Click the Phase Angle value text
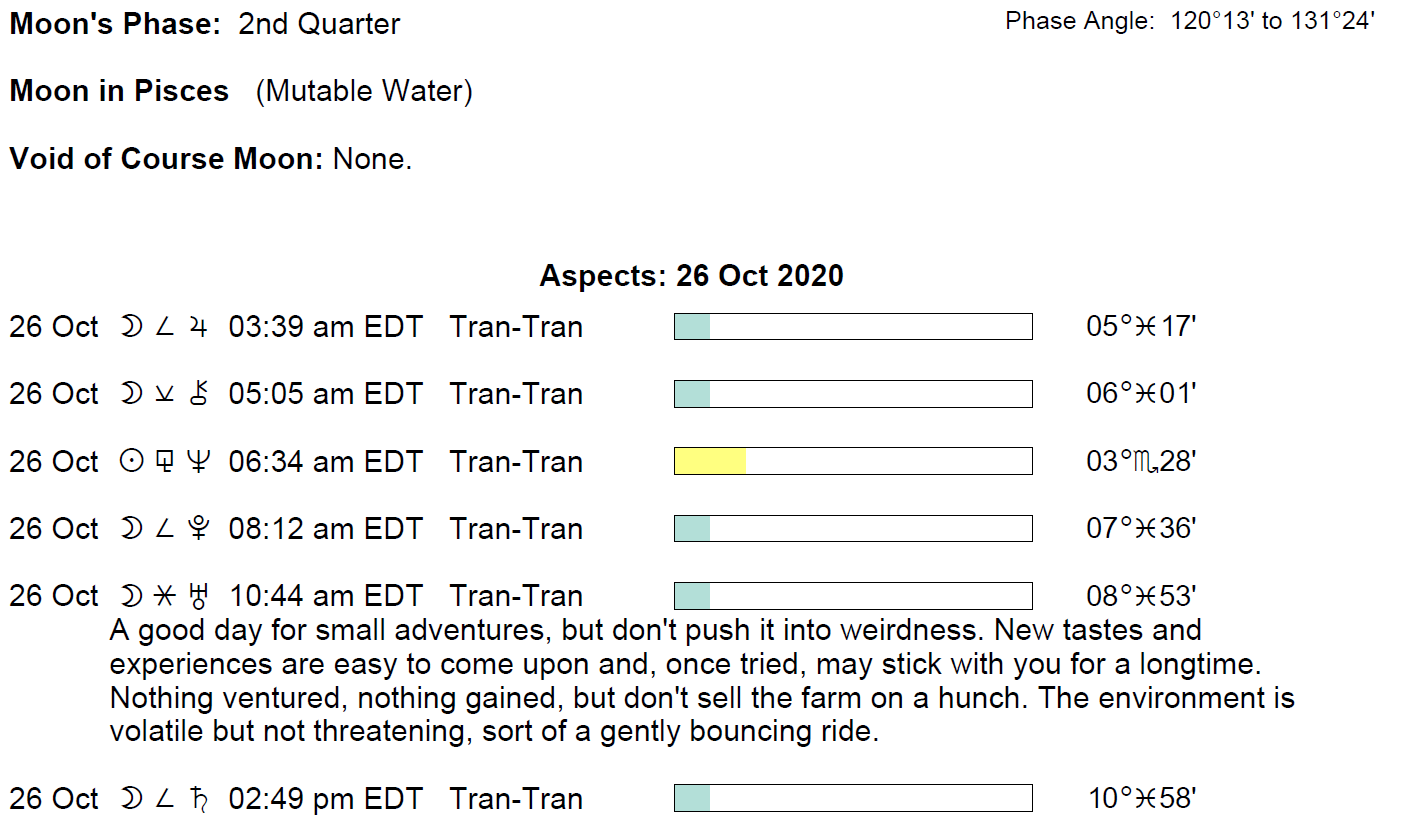 1273,22
